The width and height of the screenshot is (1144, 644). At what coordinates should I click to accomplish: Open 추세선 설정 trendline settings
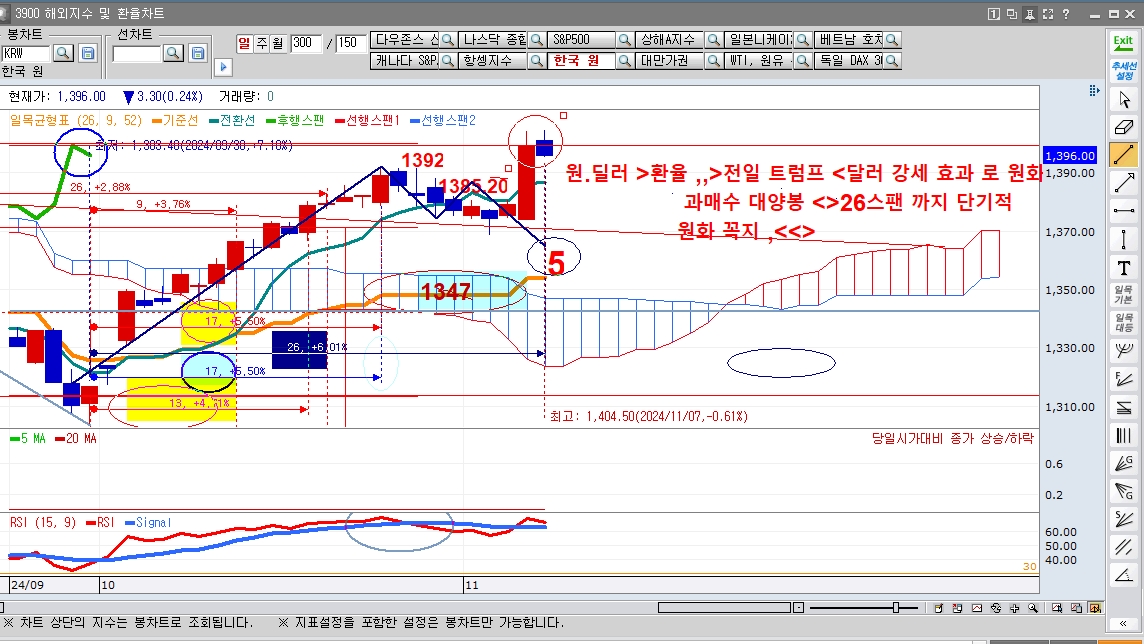tap(1124, 71)
